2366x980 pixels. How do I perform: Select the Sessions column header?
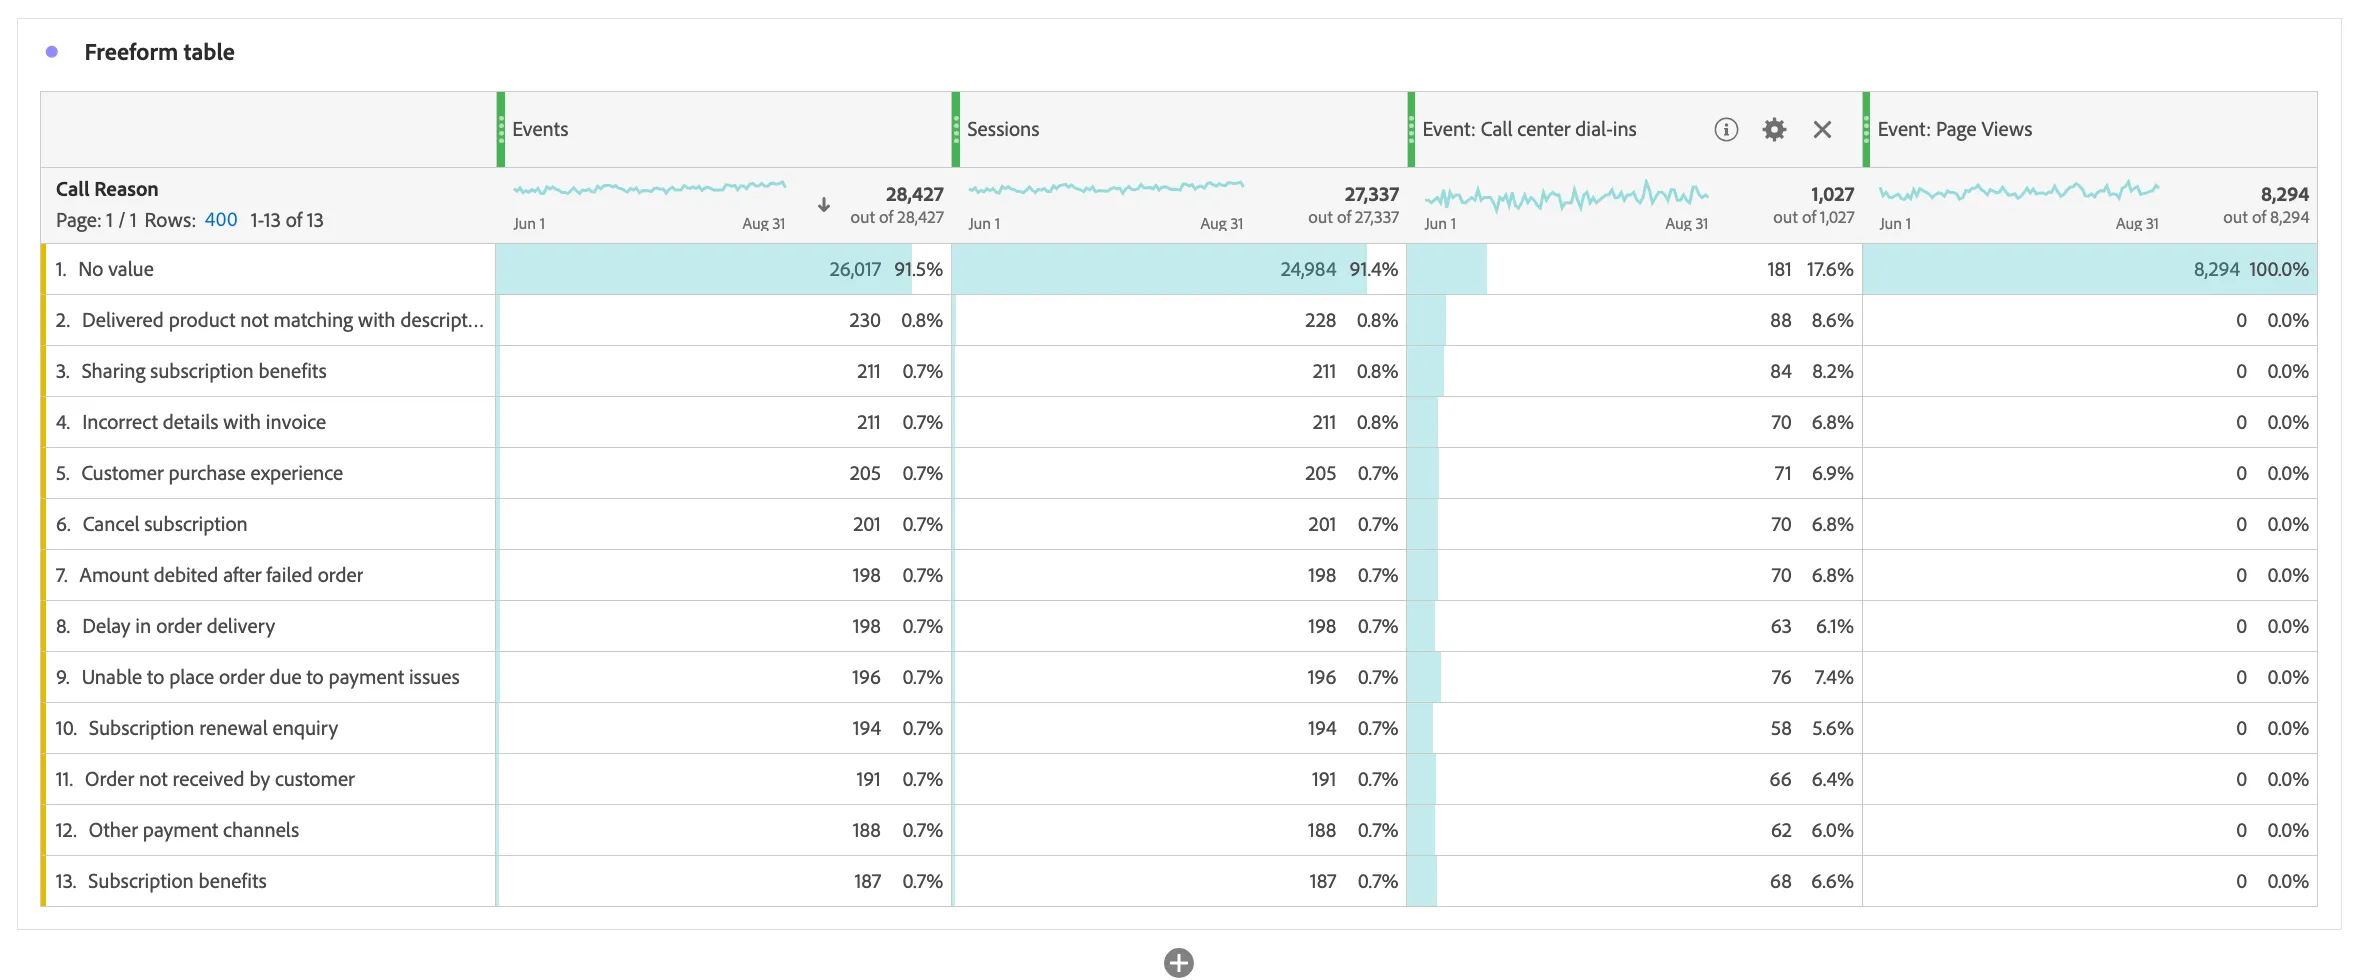(x=1179, y=129)
